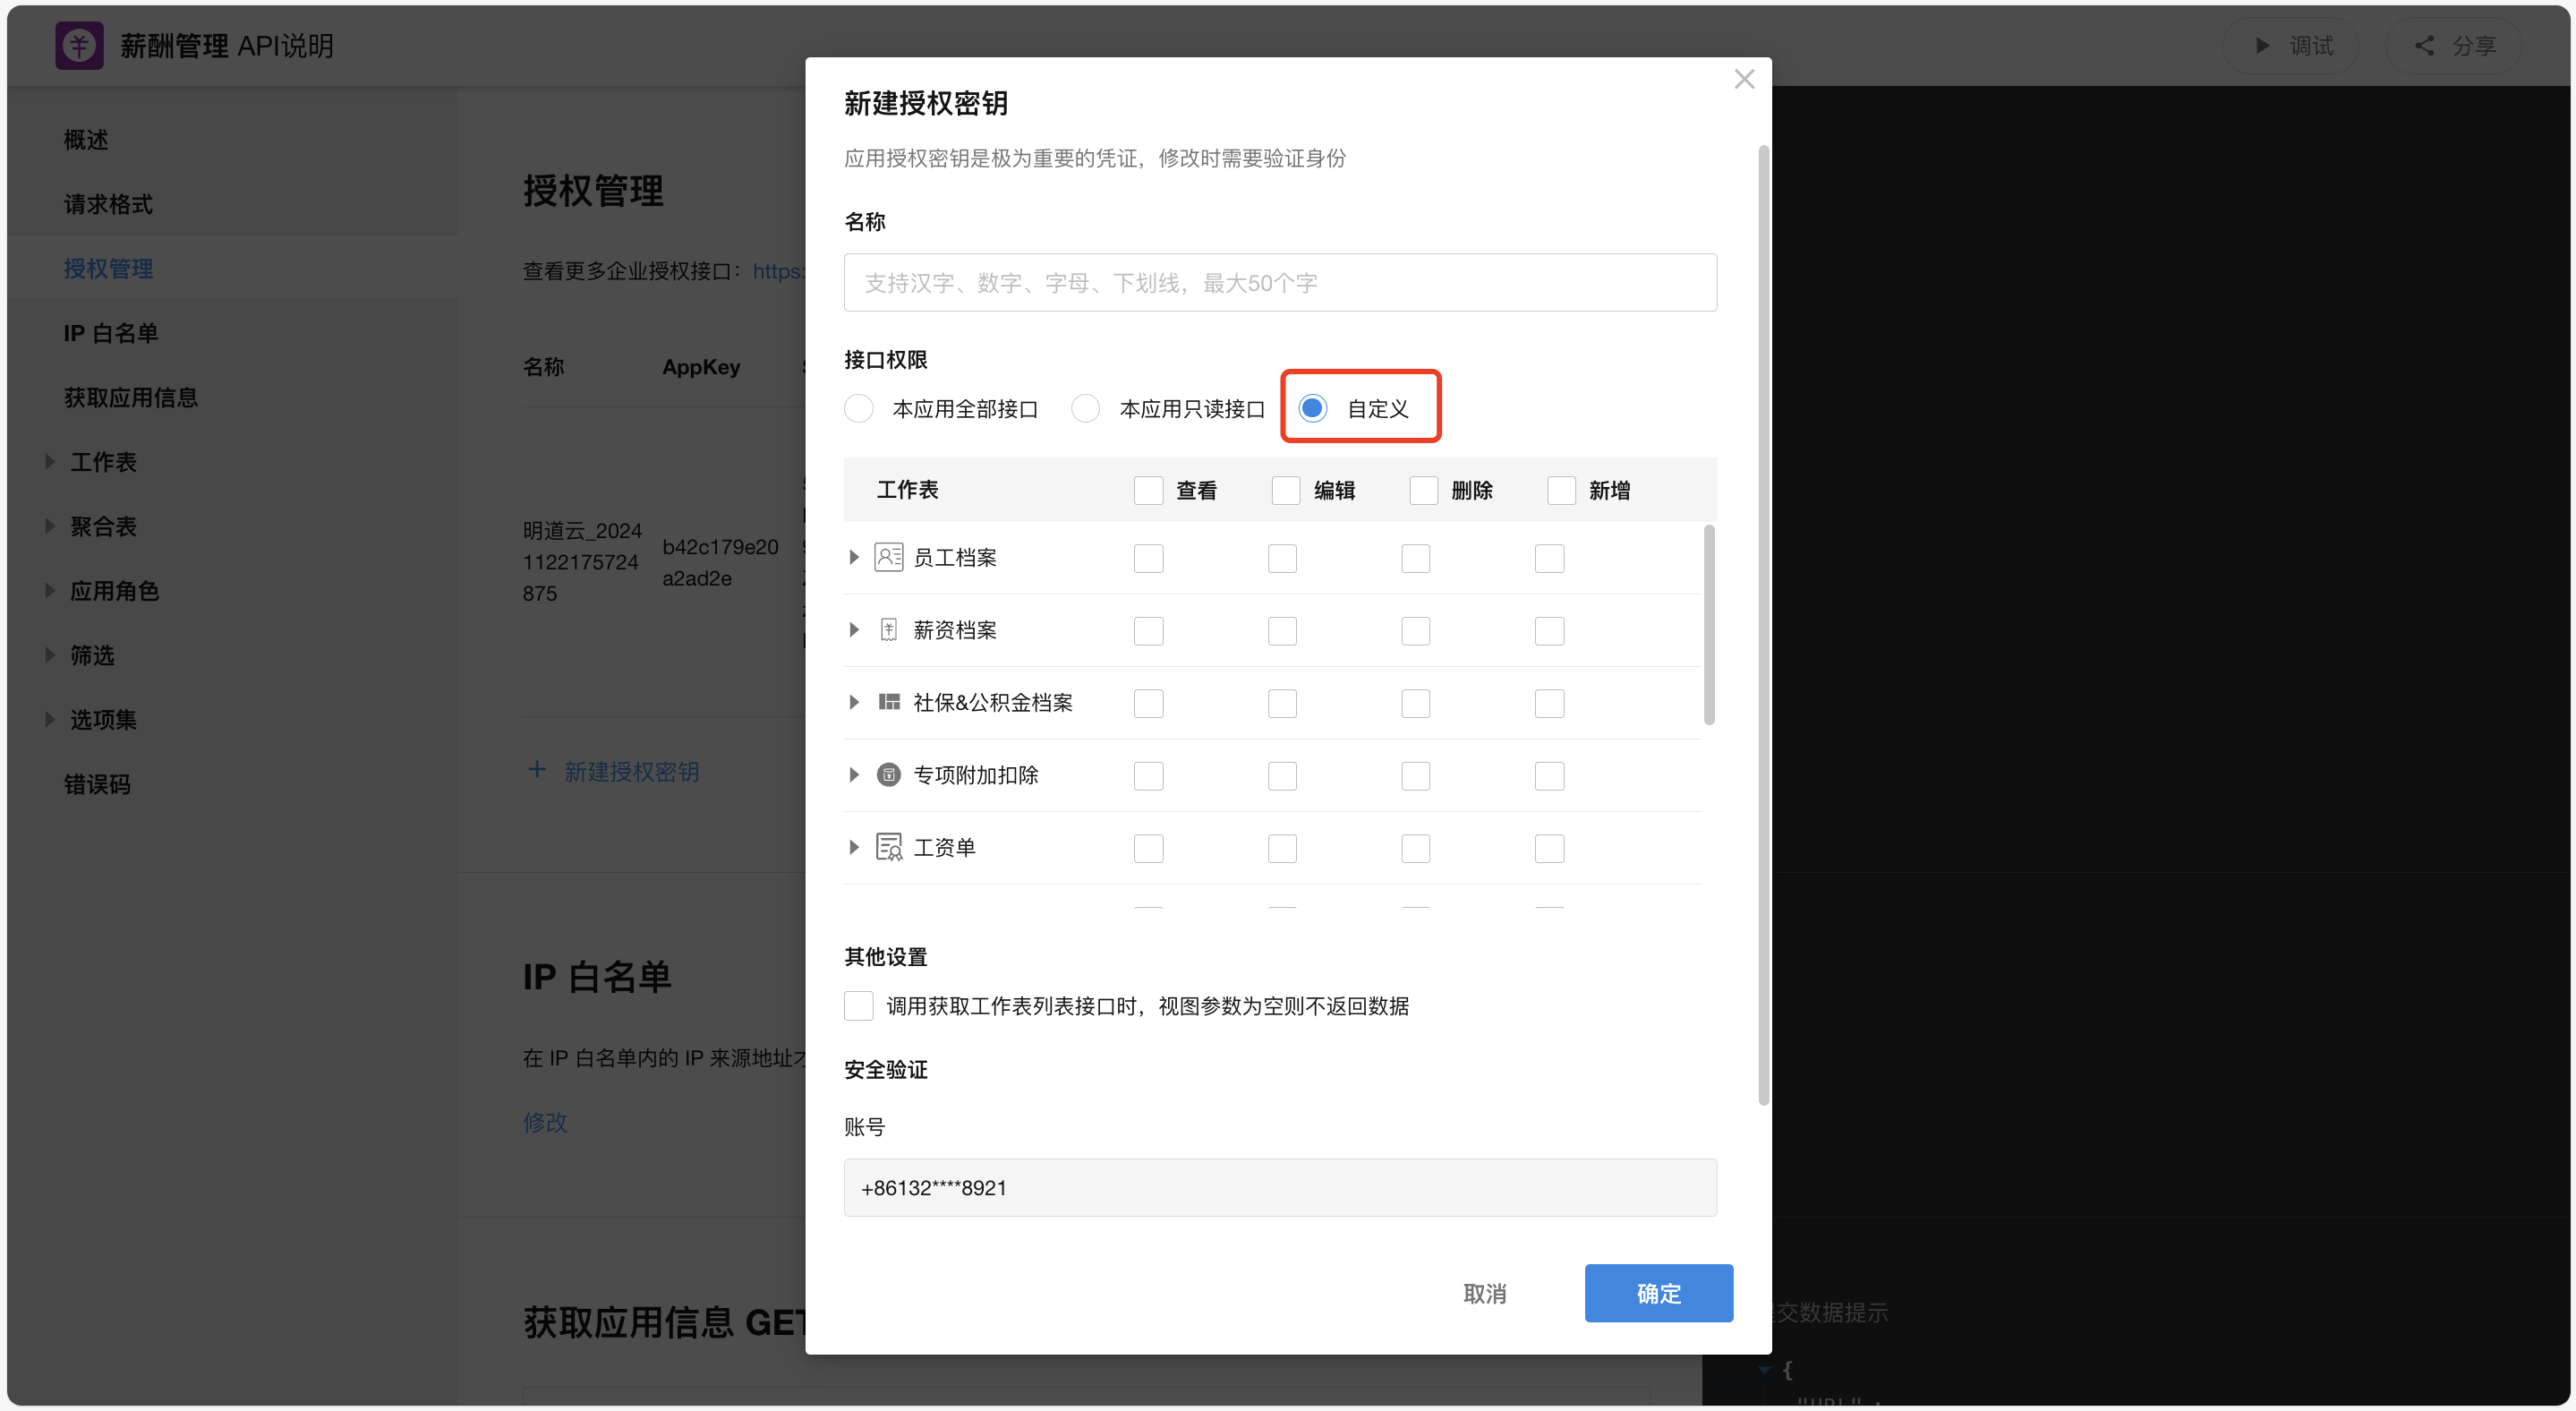Viewport: 2576px width, 1411px height.
Task: Open 请求格式 in the sidebar
Action: pyautogui.click(x=108, y=204)
